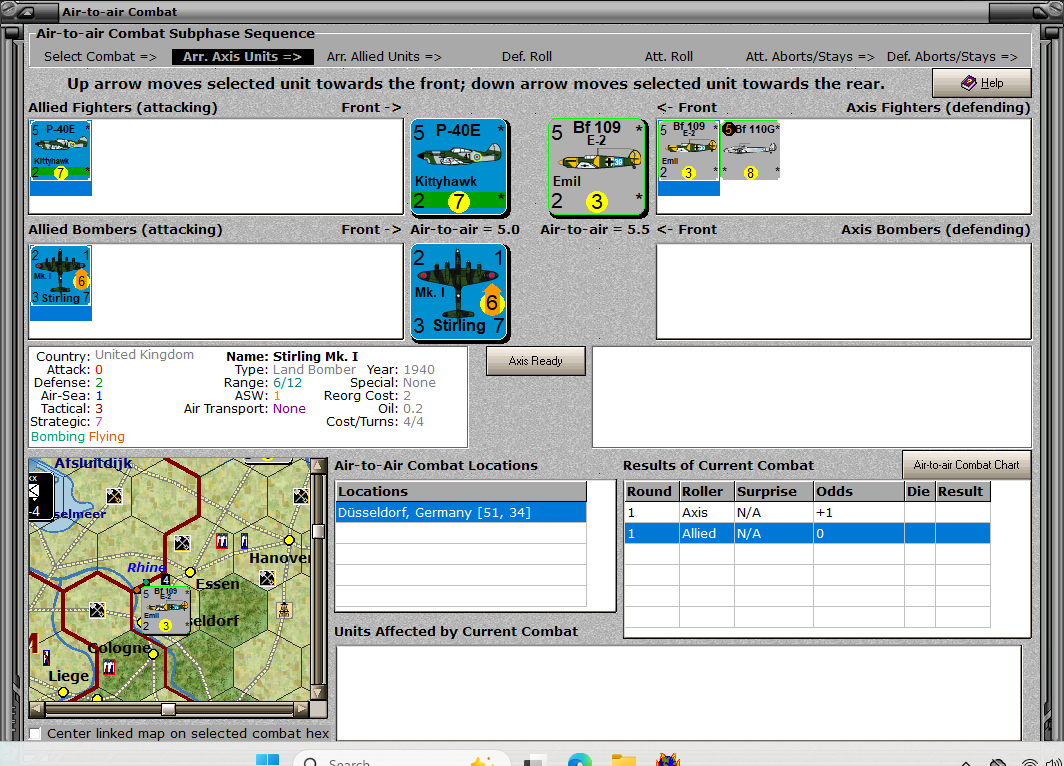Viewport: 1064px width, 766px height.
Task: Click the Flying status text
Action: click(x=107, y=436)
